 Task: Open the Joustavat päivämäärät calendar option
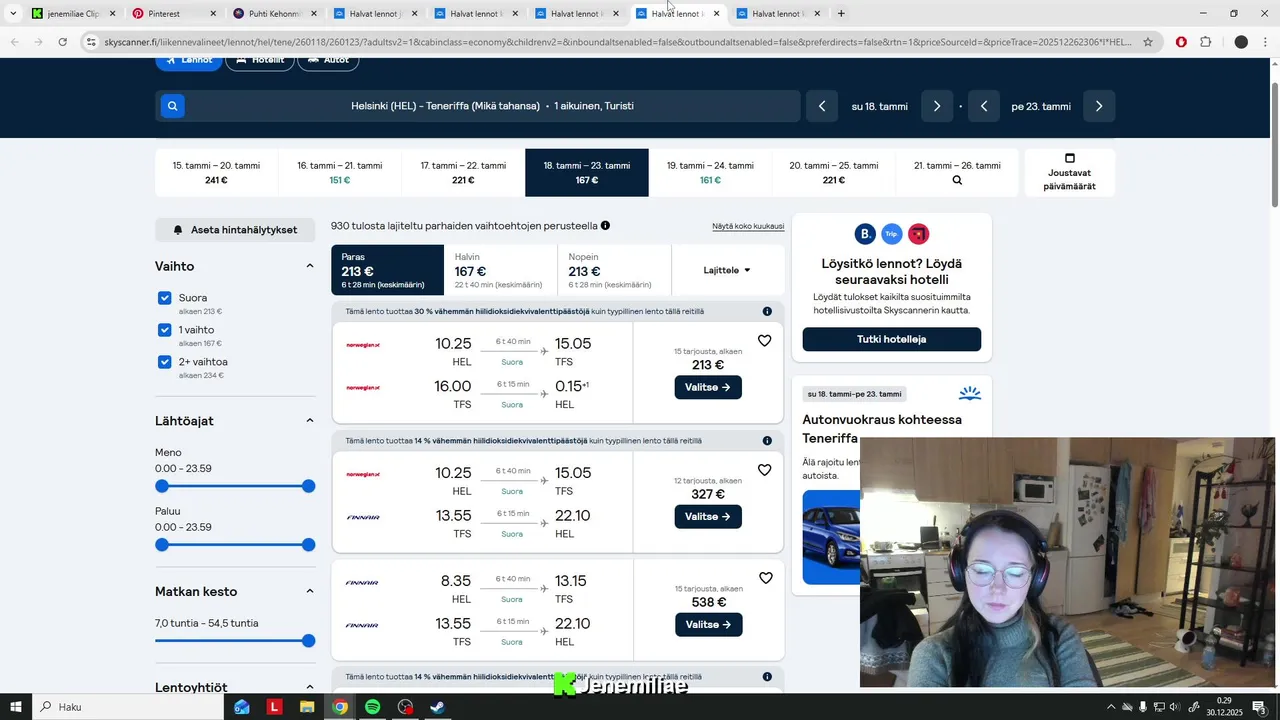[x=1069, y=172]
